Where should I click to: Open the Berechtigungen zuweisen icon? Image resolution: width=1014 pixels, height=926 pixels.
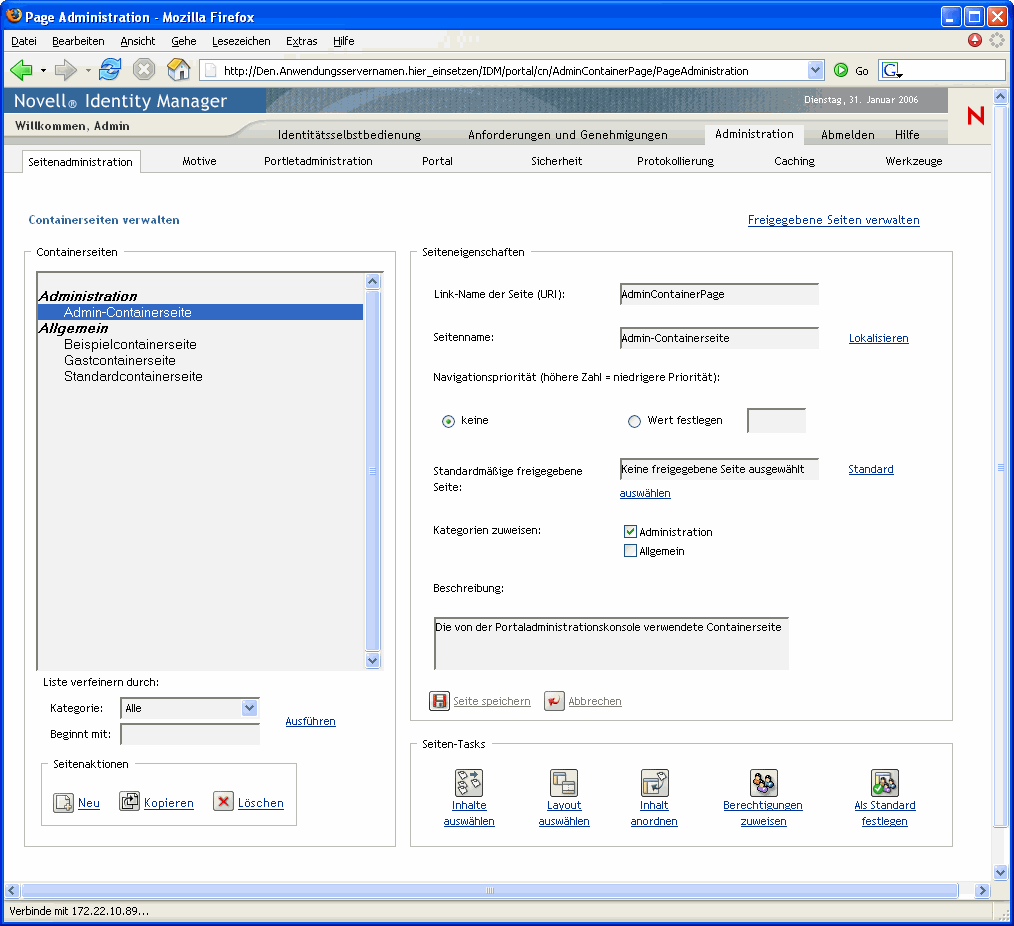point(763,782)
